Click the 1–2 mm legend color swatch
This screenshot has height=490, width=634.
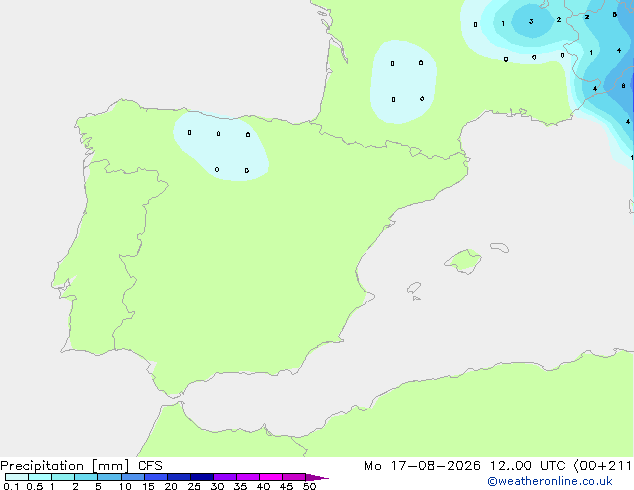63,477
